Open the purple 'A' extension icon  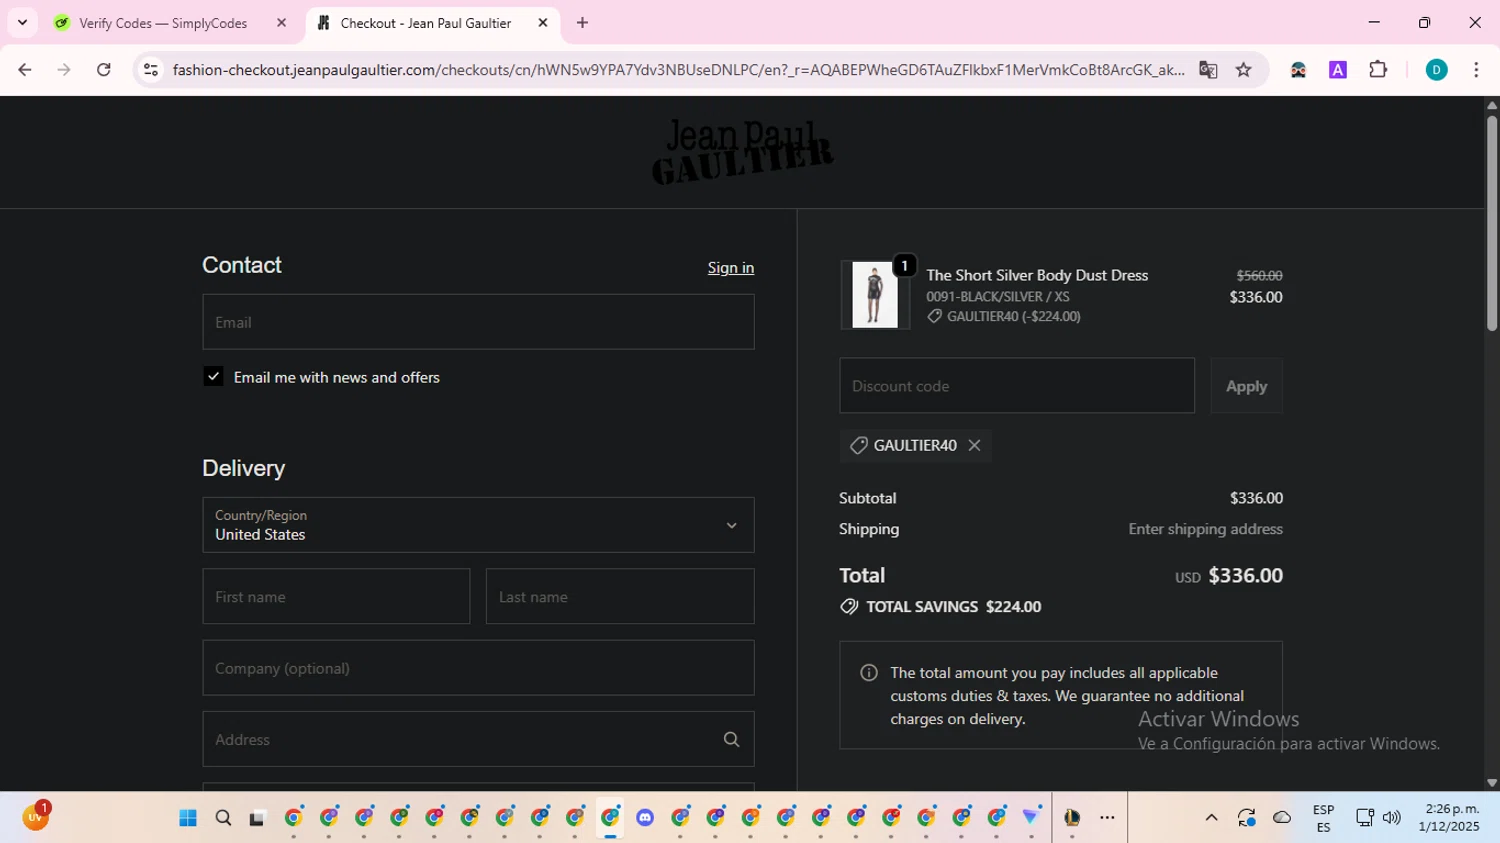pyautogui.click(x=1338, y=69)
